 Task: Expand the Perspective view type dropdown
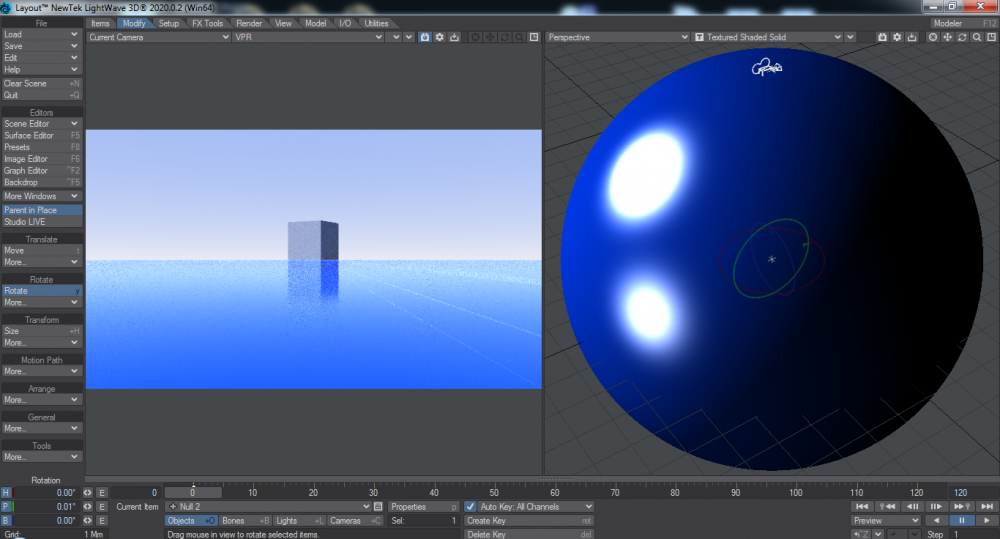615,37
